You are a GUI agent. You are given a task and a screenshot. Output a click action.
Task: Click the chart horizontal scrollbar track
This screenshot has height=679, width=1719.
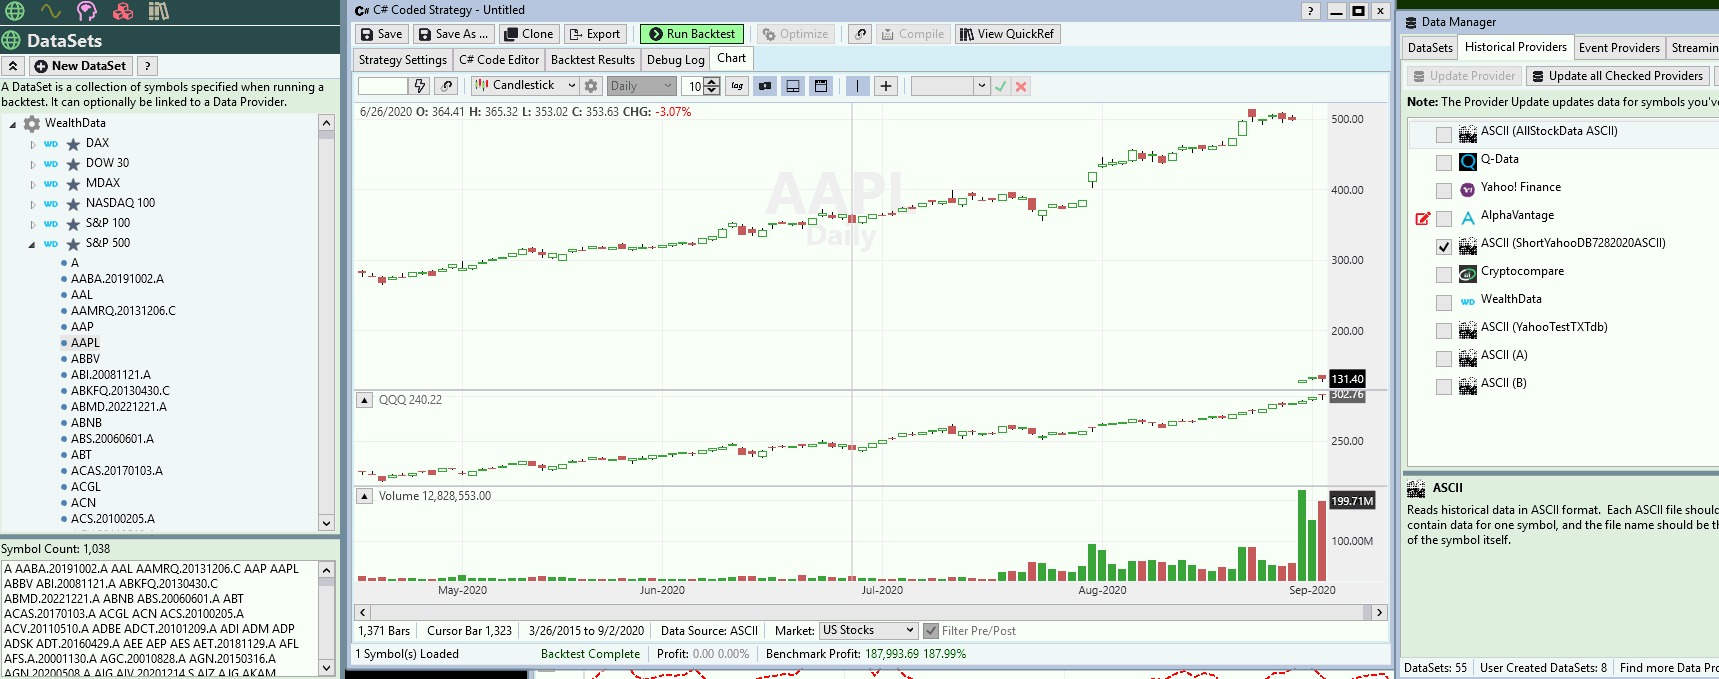pyautogui.click(x=870, y=612)
